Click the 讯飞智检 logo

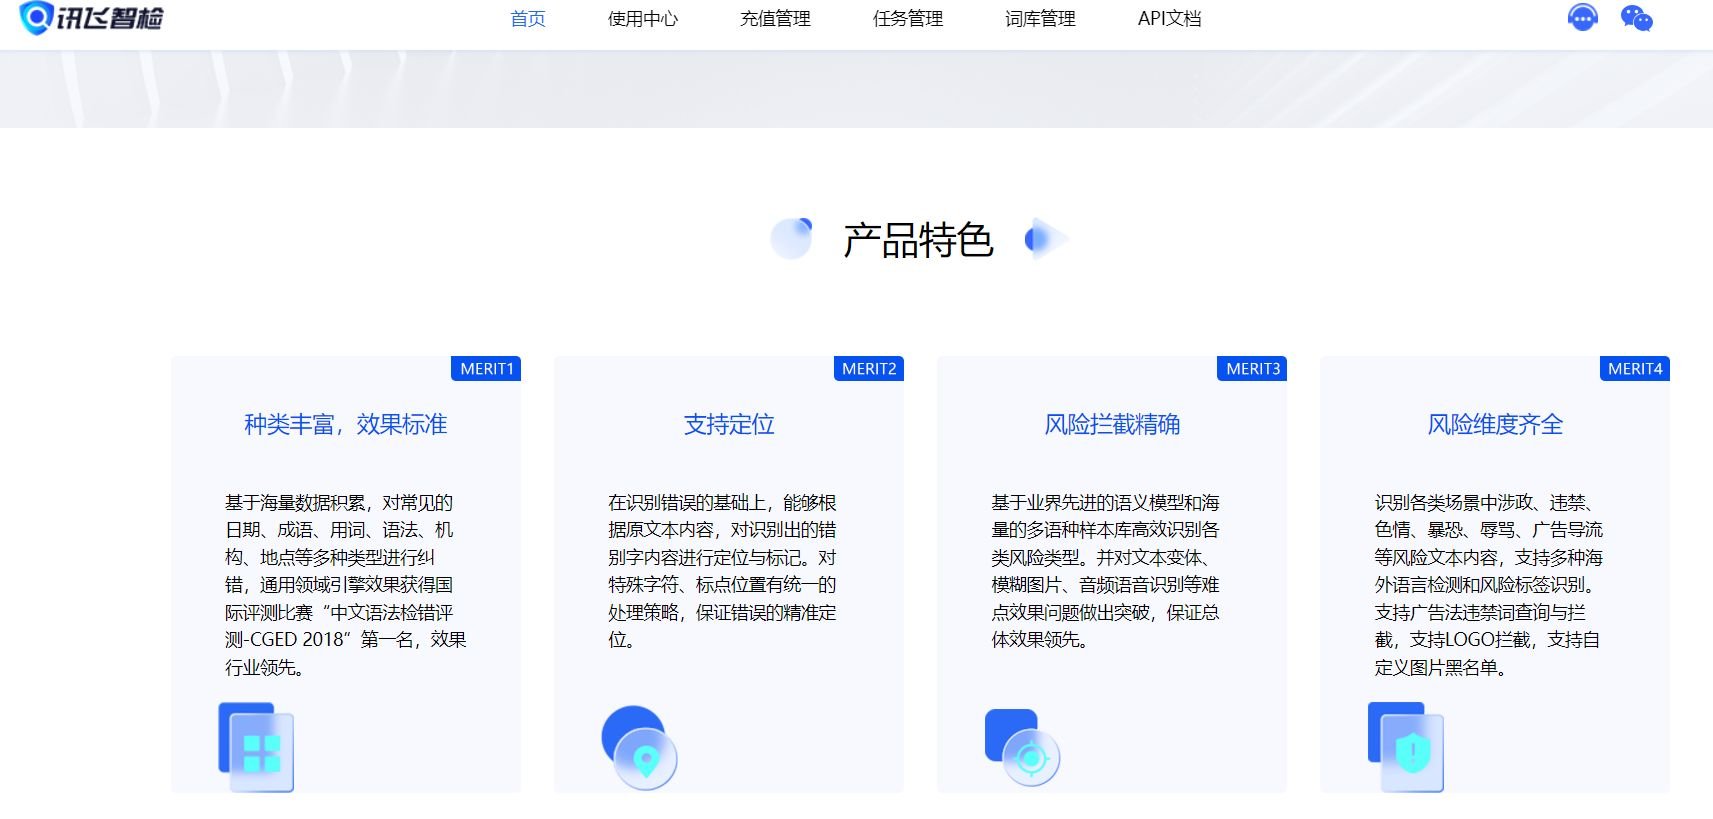(x=92, y=18)
